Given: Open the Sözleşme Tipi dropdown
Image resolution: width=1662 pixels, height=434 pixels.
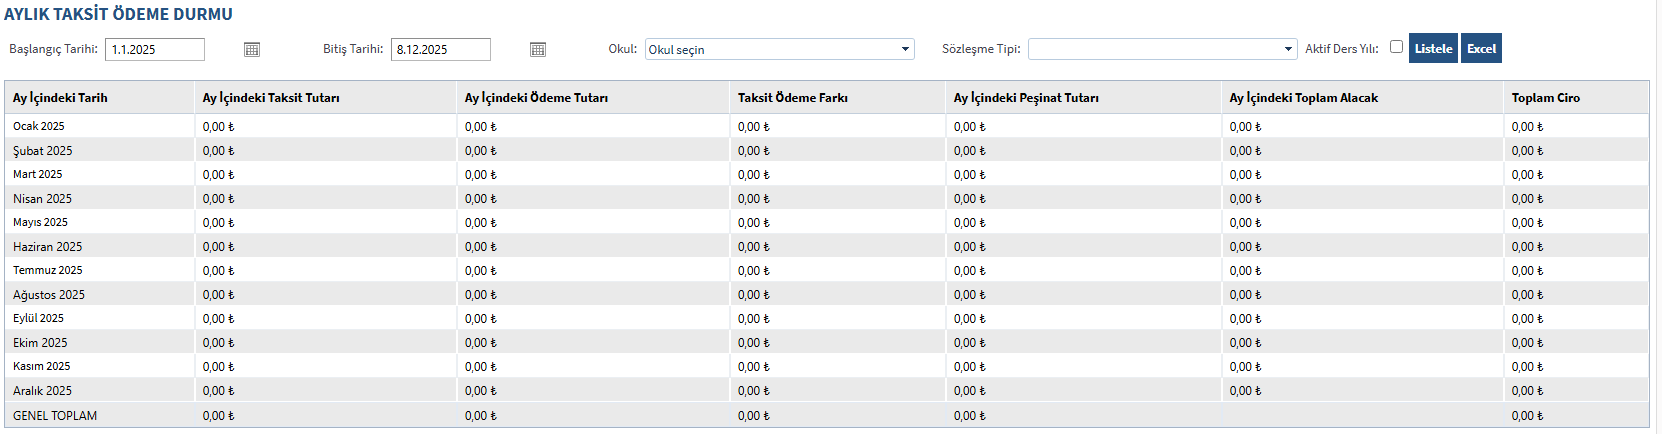Looking at the screenshot, I should pos(1162,49).
